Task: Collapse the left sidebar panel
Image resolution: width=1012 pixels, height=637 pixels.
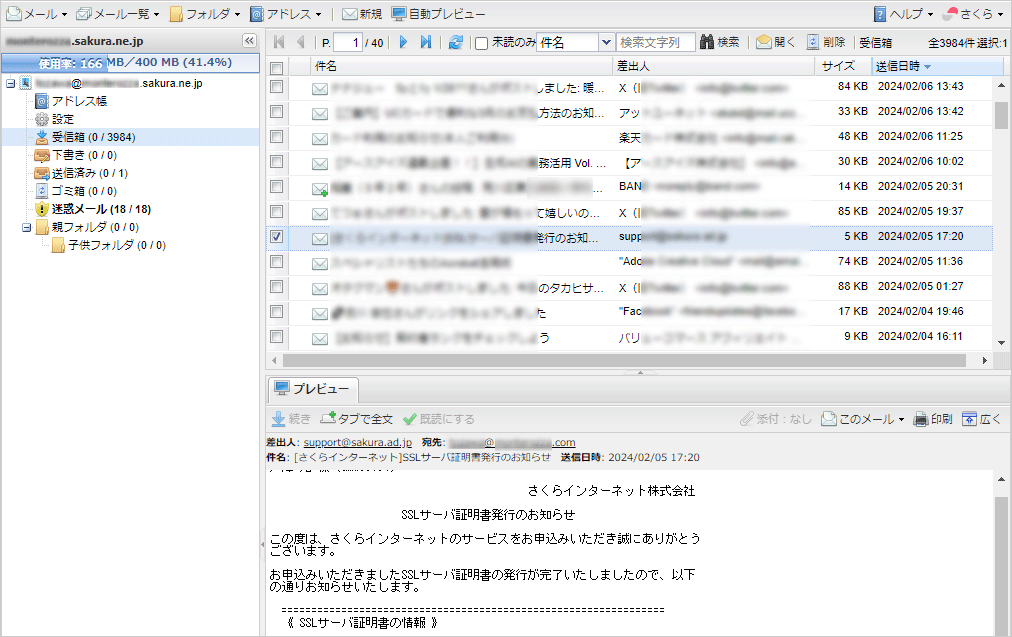Action: pos(249,41)
